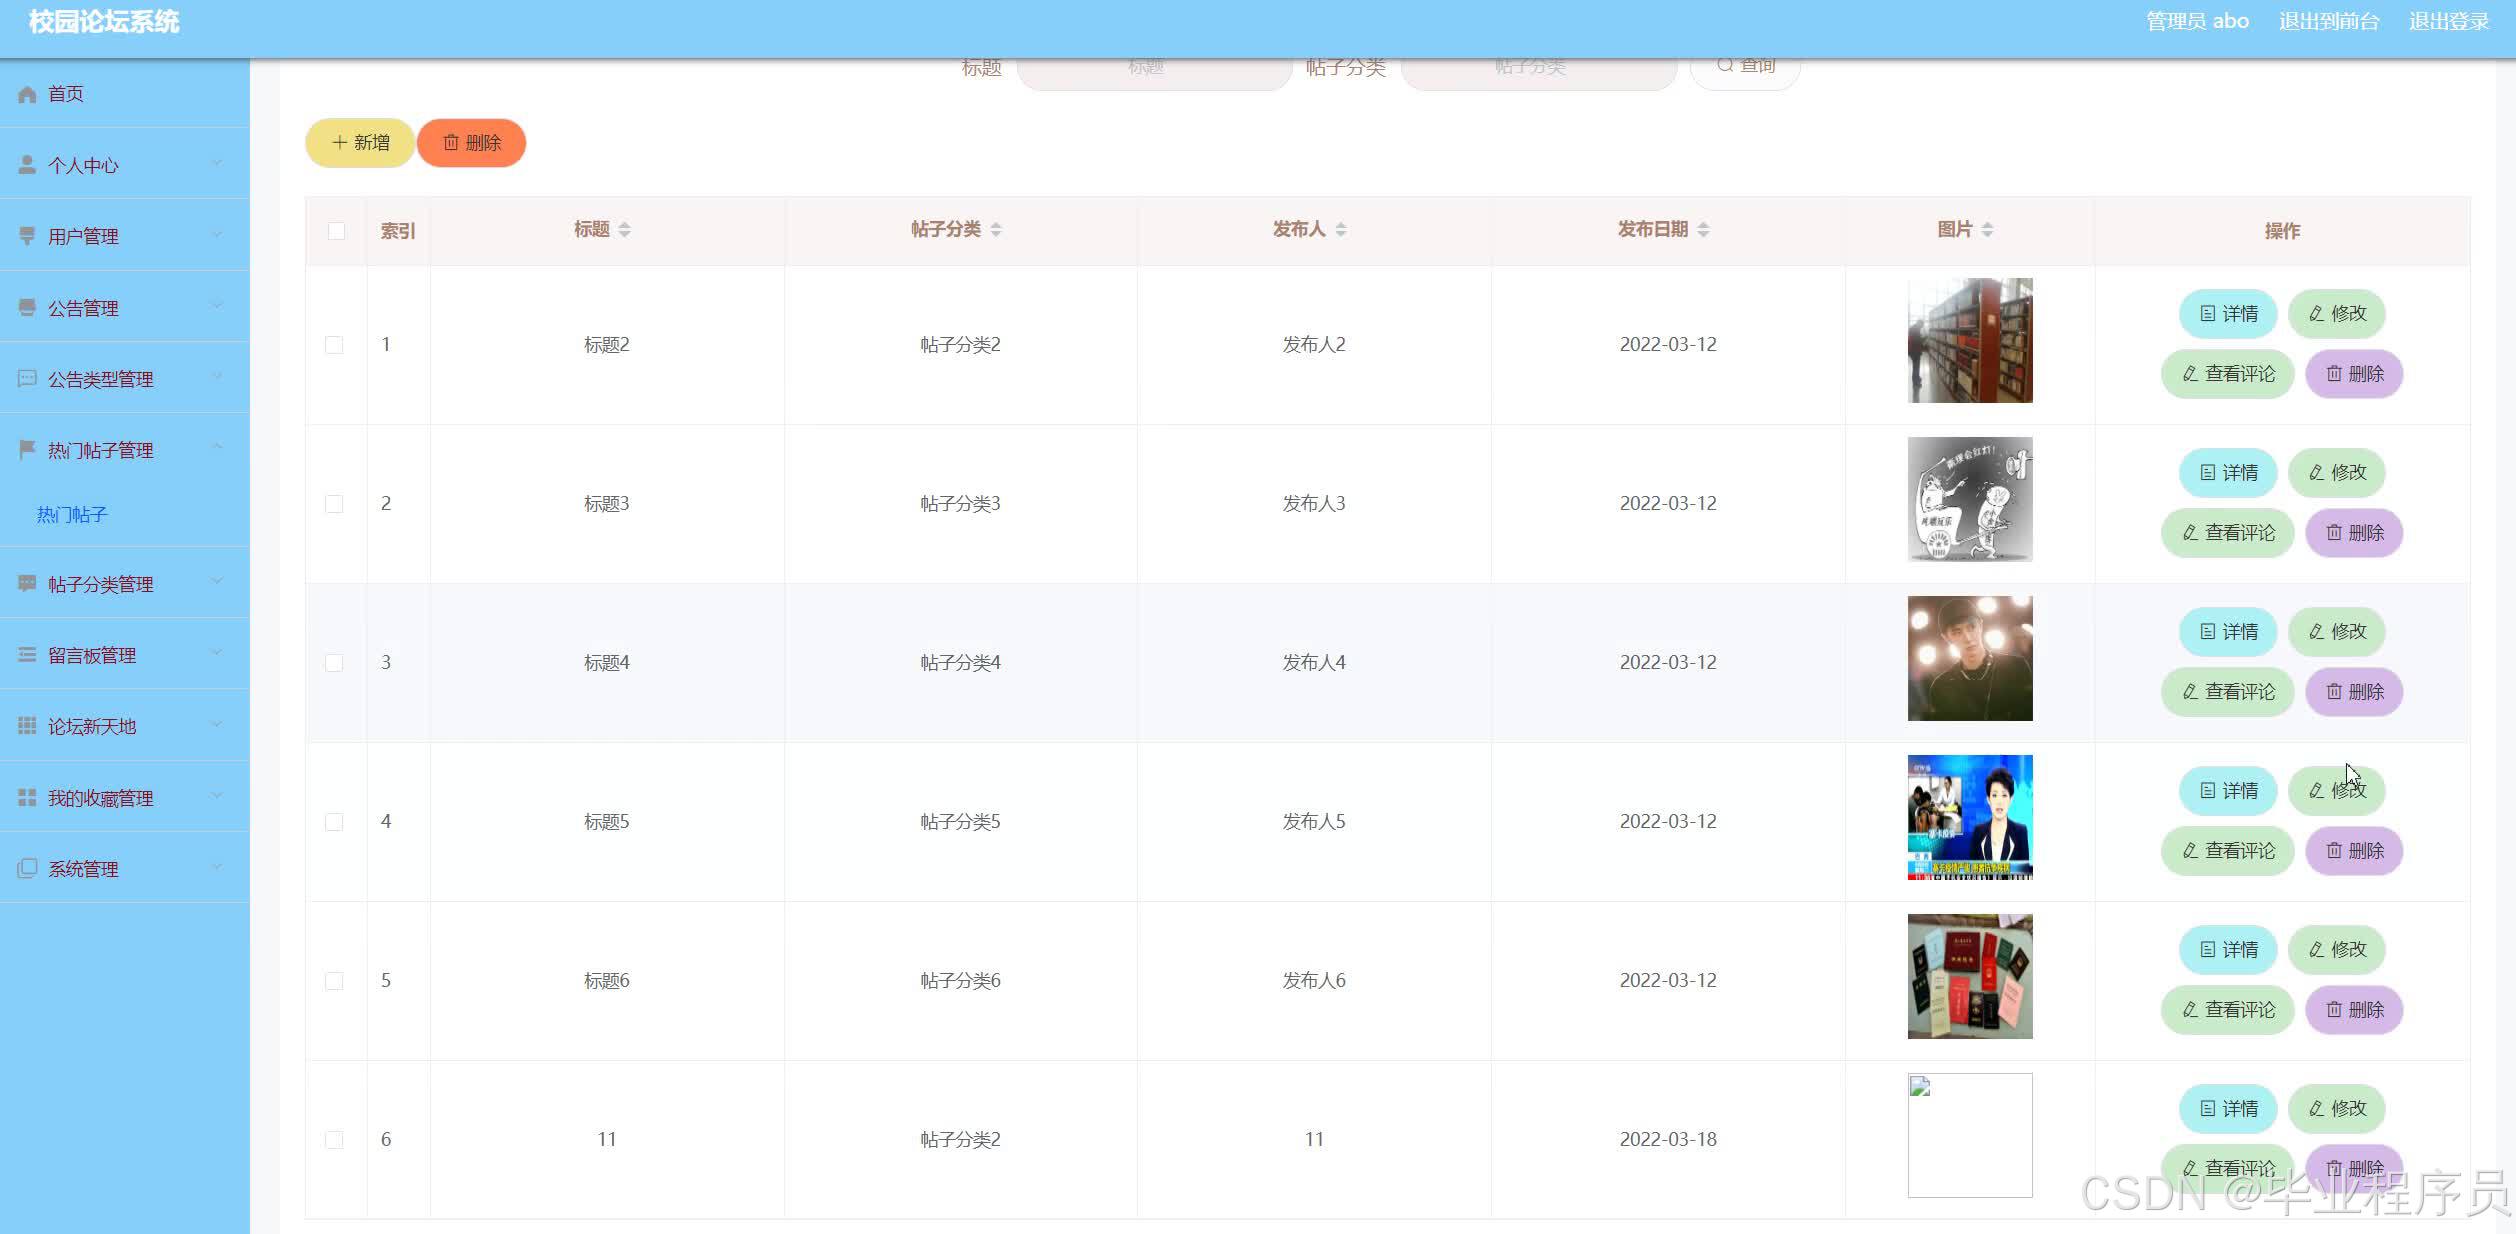Open the library thumbnail image in row 1
This screenshot has width=2516, height=1234.
(1969, 341)
